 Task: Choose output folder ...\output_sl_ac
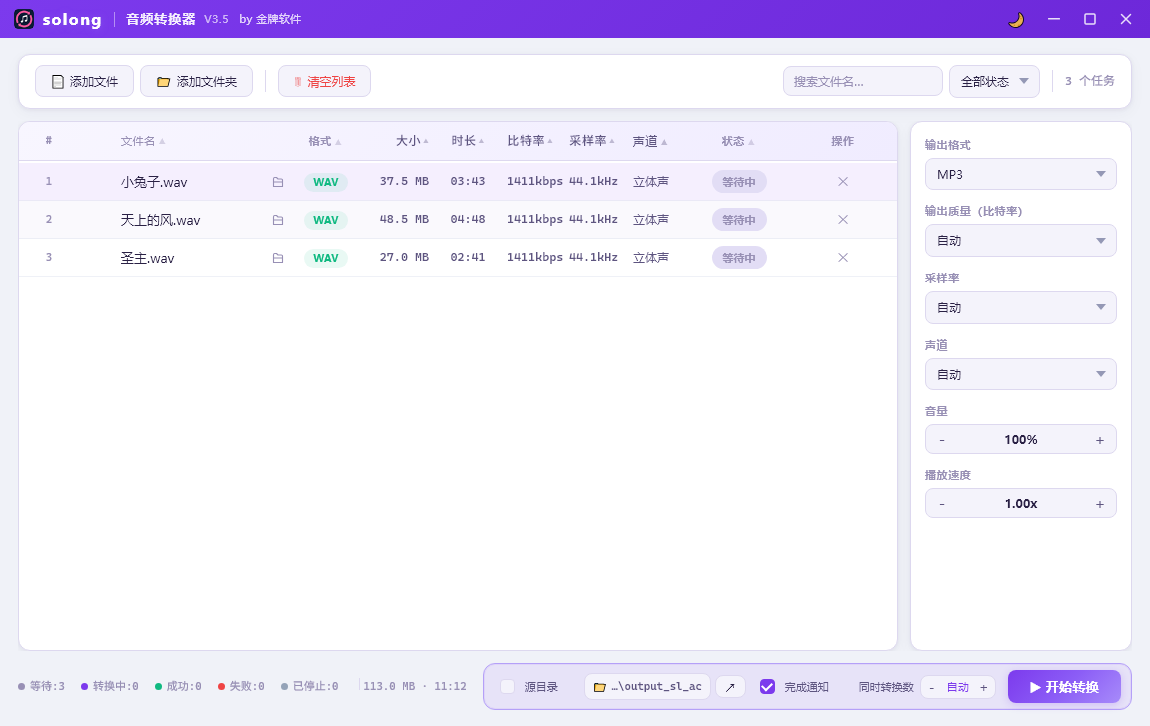(x=647, y=687)
